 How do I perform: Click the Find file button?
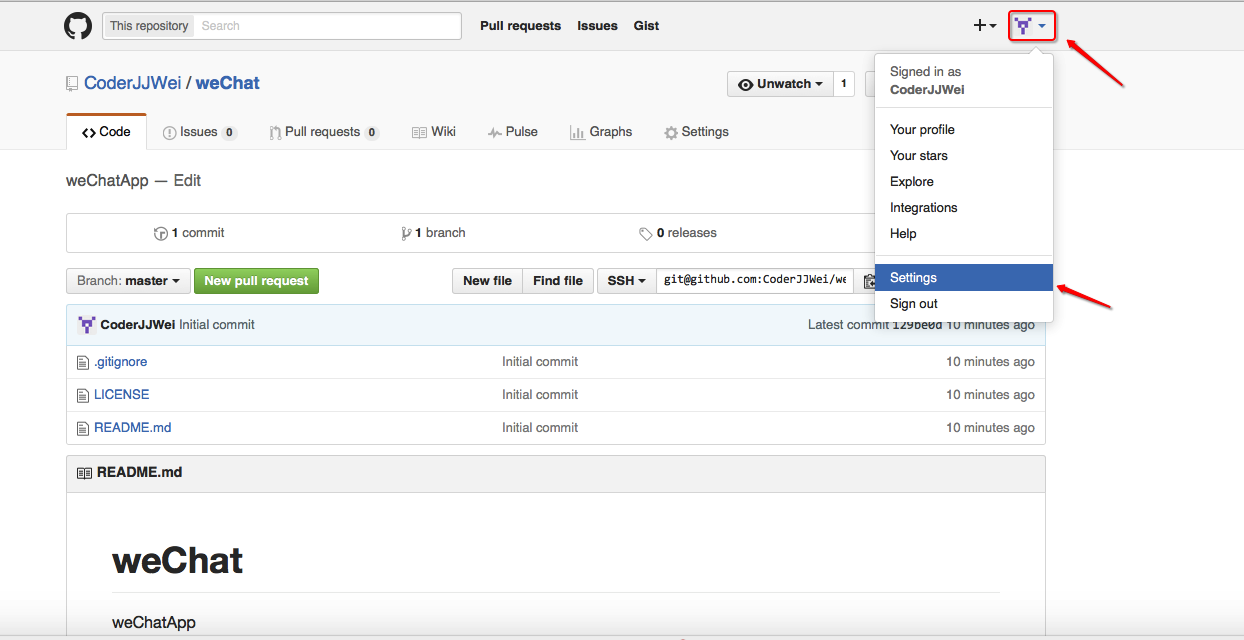pyautogui.click(x=558, y=281)
